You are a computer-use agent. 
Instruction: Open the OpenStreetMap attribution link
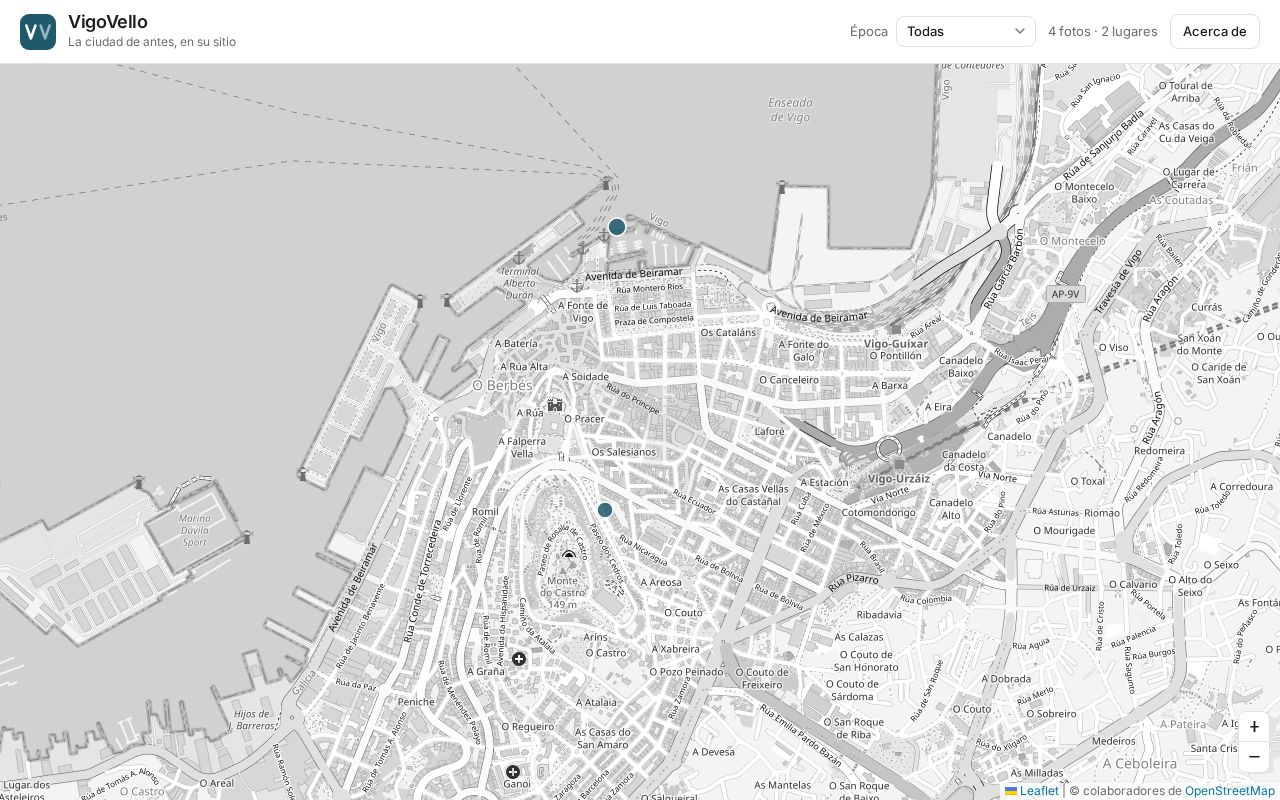pos(1230,791)
